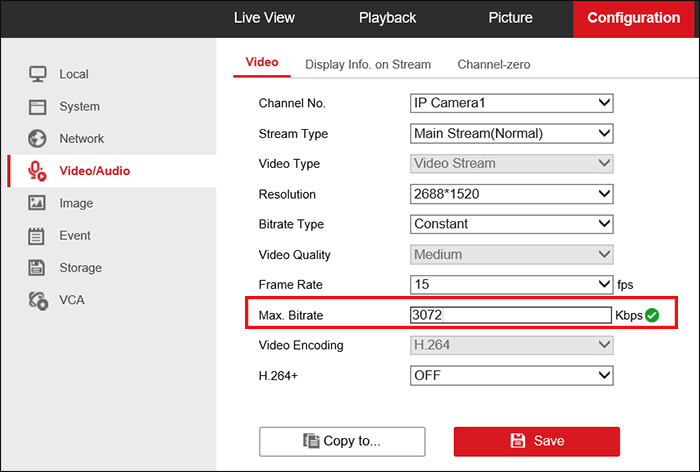This screenshot has width=700, height=472.
Task: Click the Video/Audio microphone icon
Action: [x=37, y=171]
